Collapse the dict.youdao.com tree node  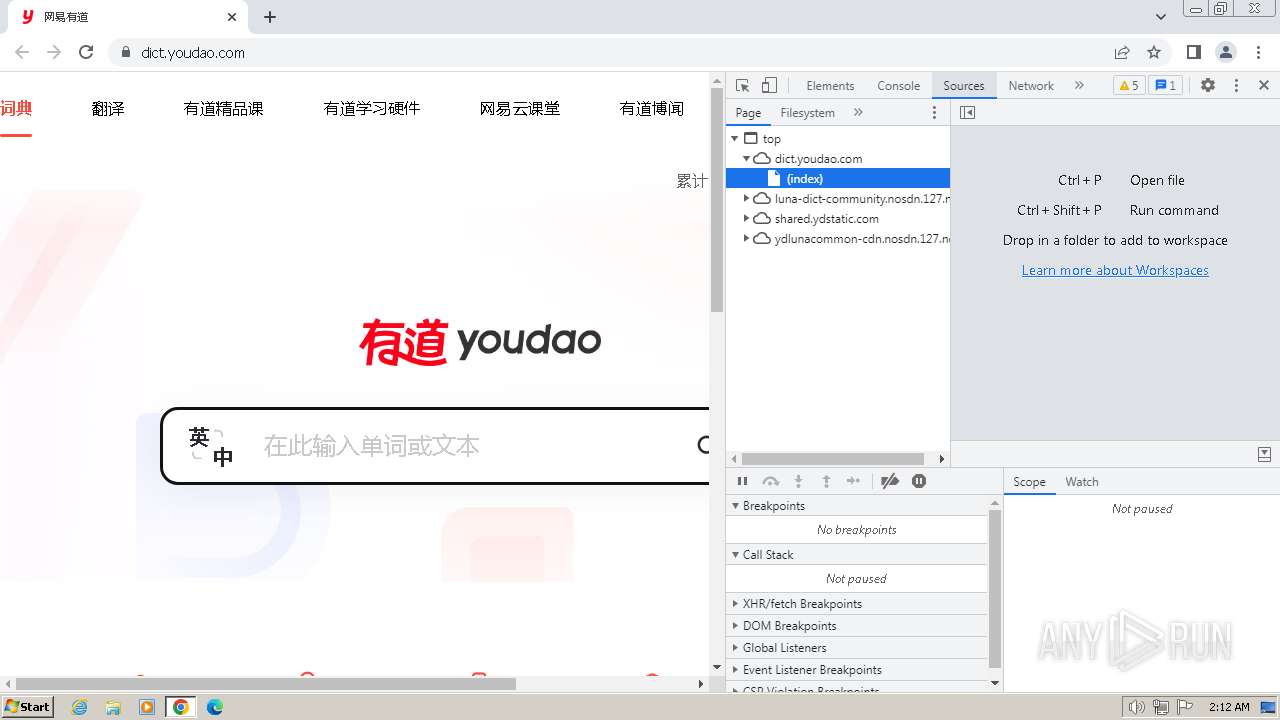(x=746, y=159)
